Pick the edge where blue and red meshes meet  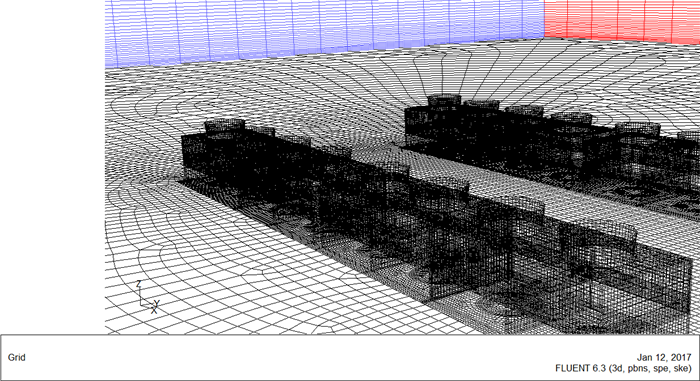tap(544, 19)
